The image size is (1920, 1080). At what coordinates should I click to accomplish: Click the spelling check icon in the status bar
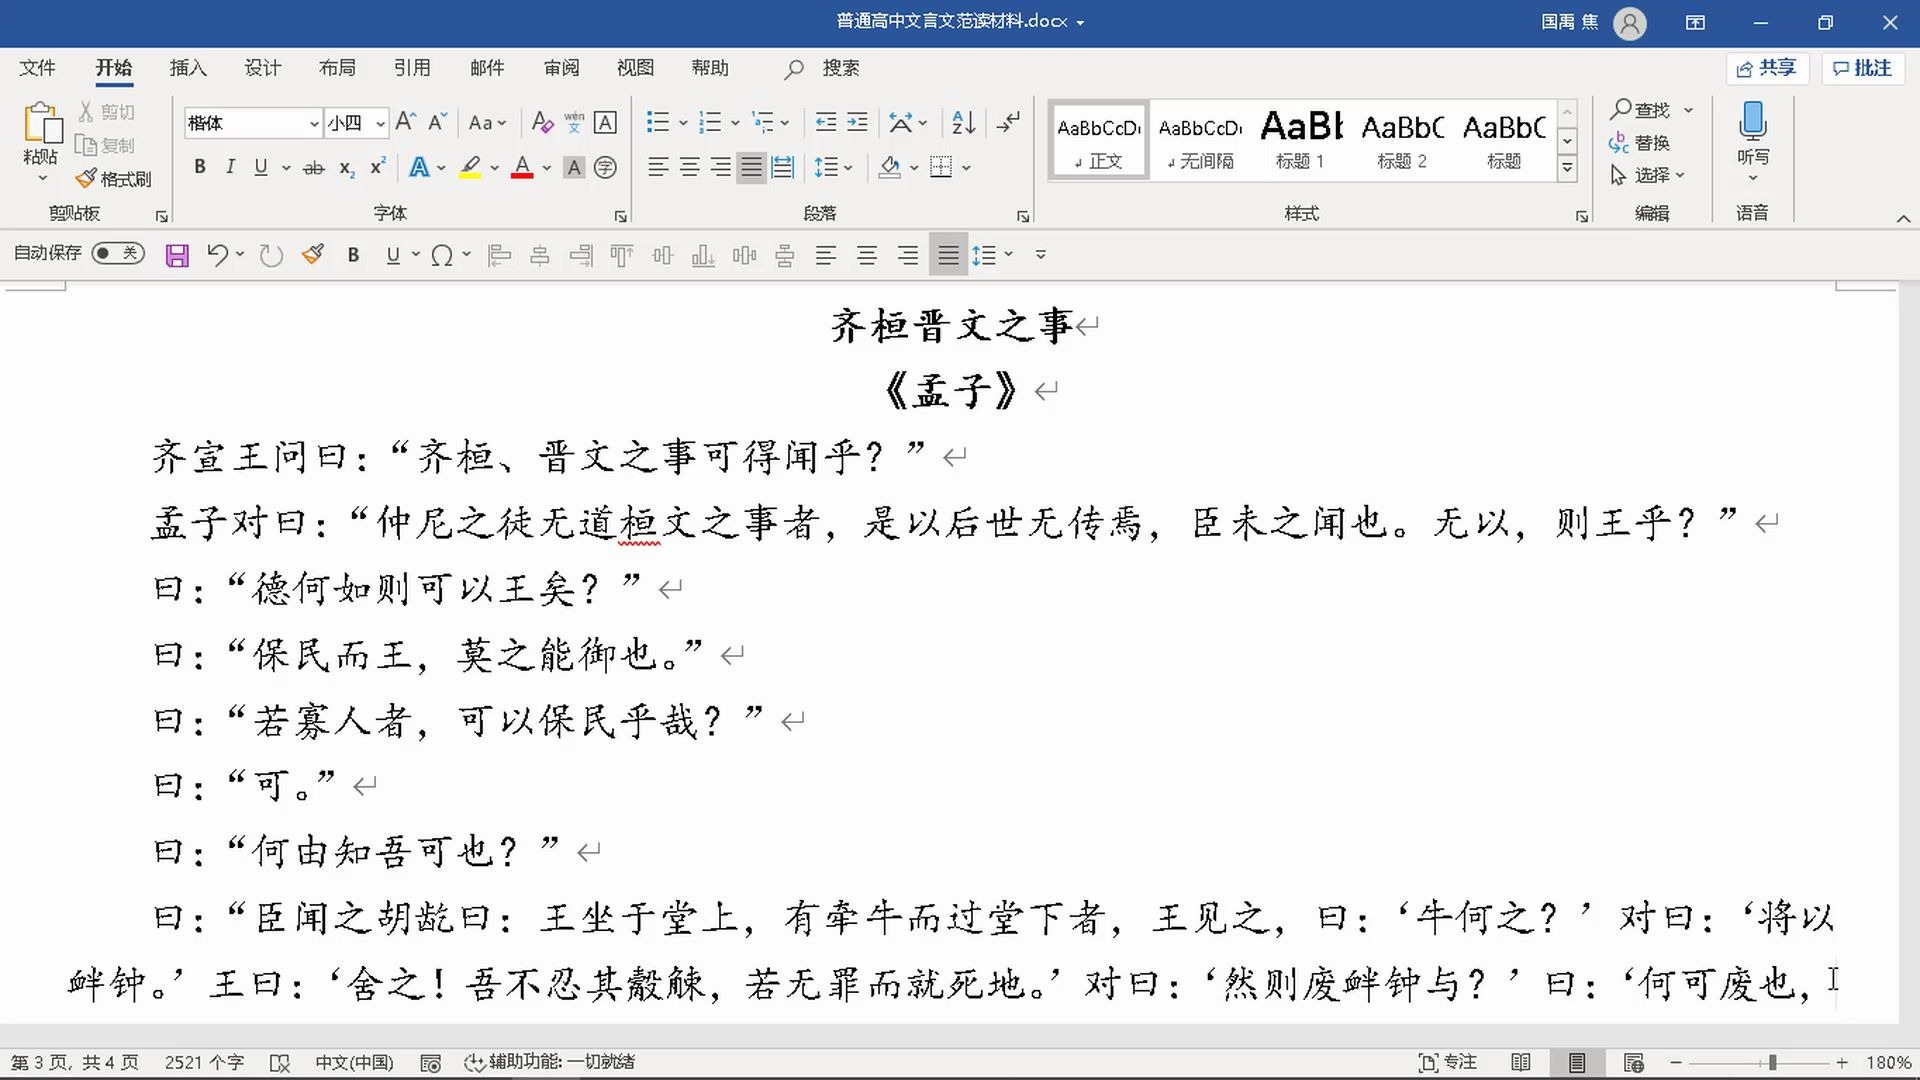(280, 1063)
